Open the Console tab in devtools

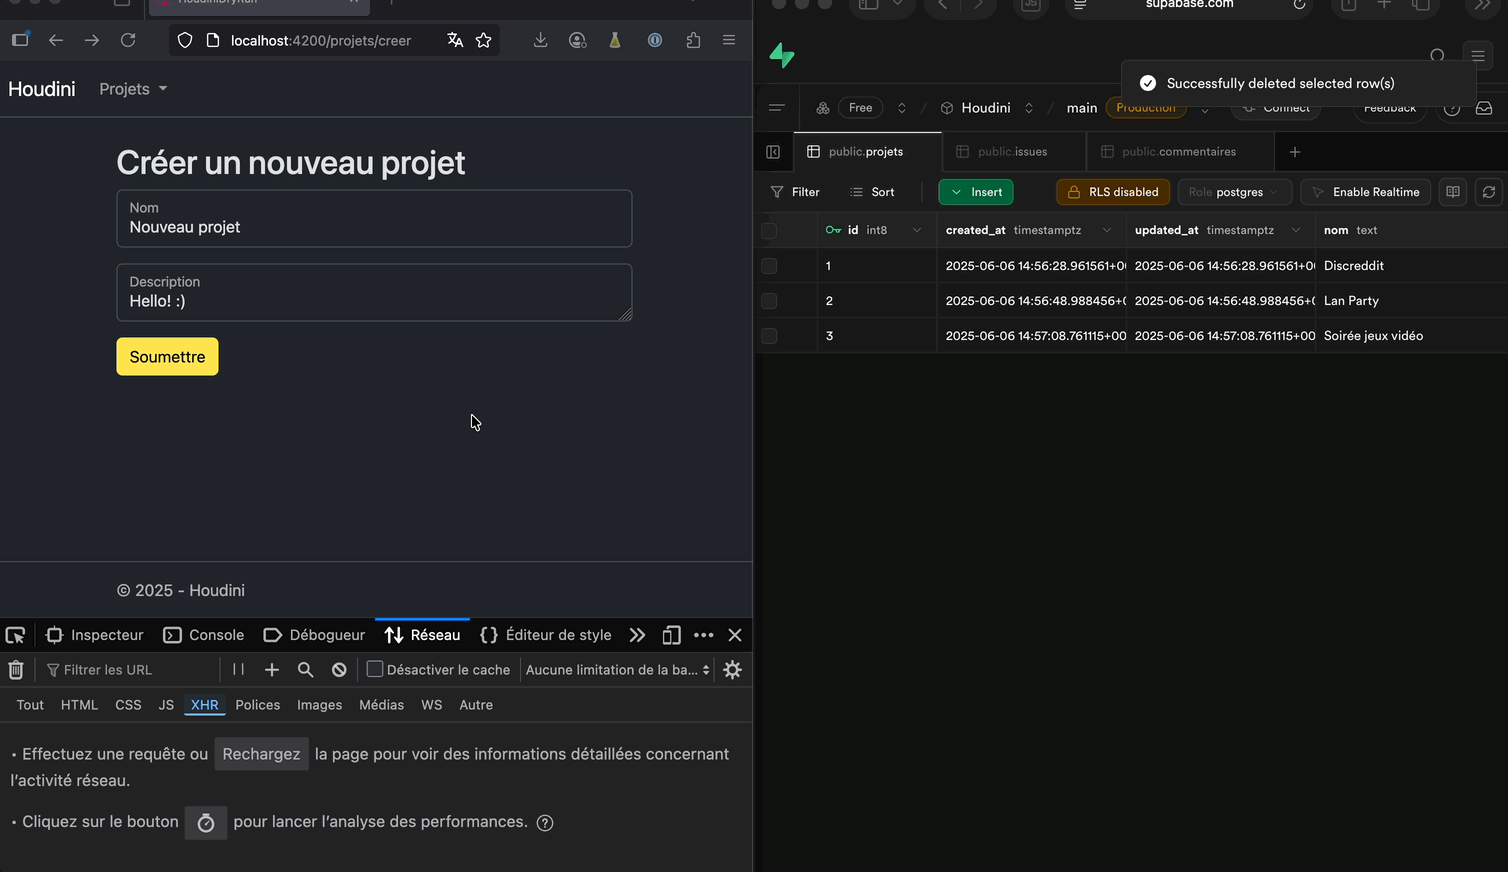[204, 635]
